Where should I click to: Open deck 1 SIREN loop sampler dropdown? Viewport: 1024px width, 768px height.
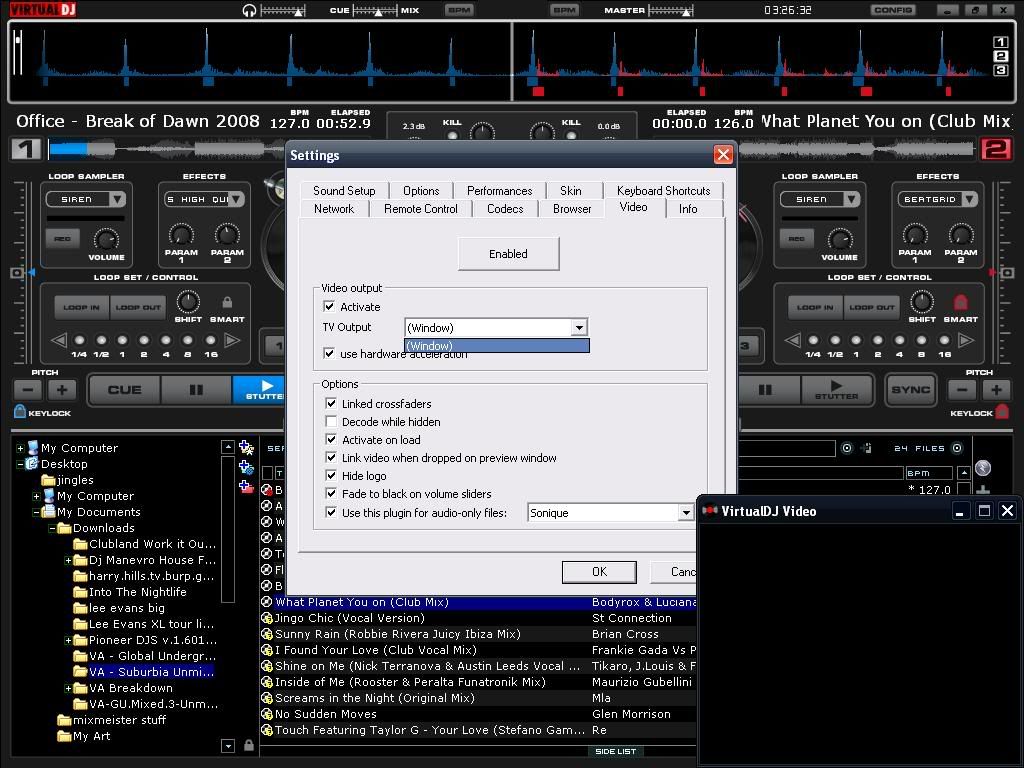tap(118, 199)
